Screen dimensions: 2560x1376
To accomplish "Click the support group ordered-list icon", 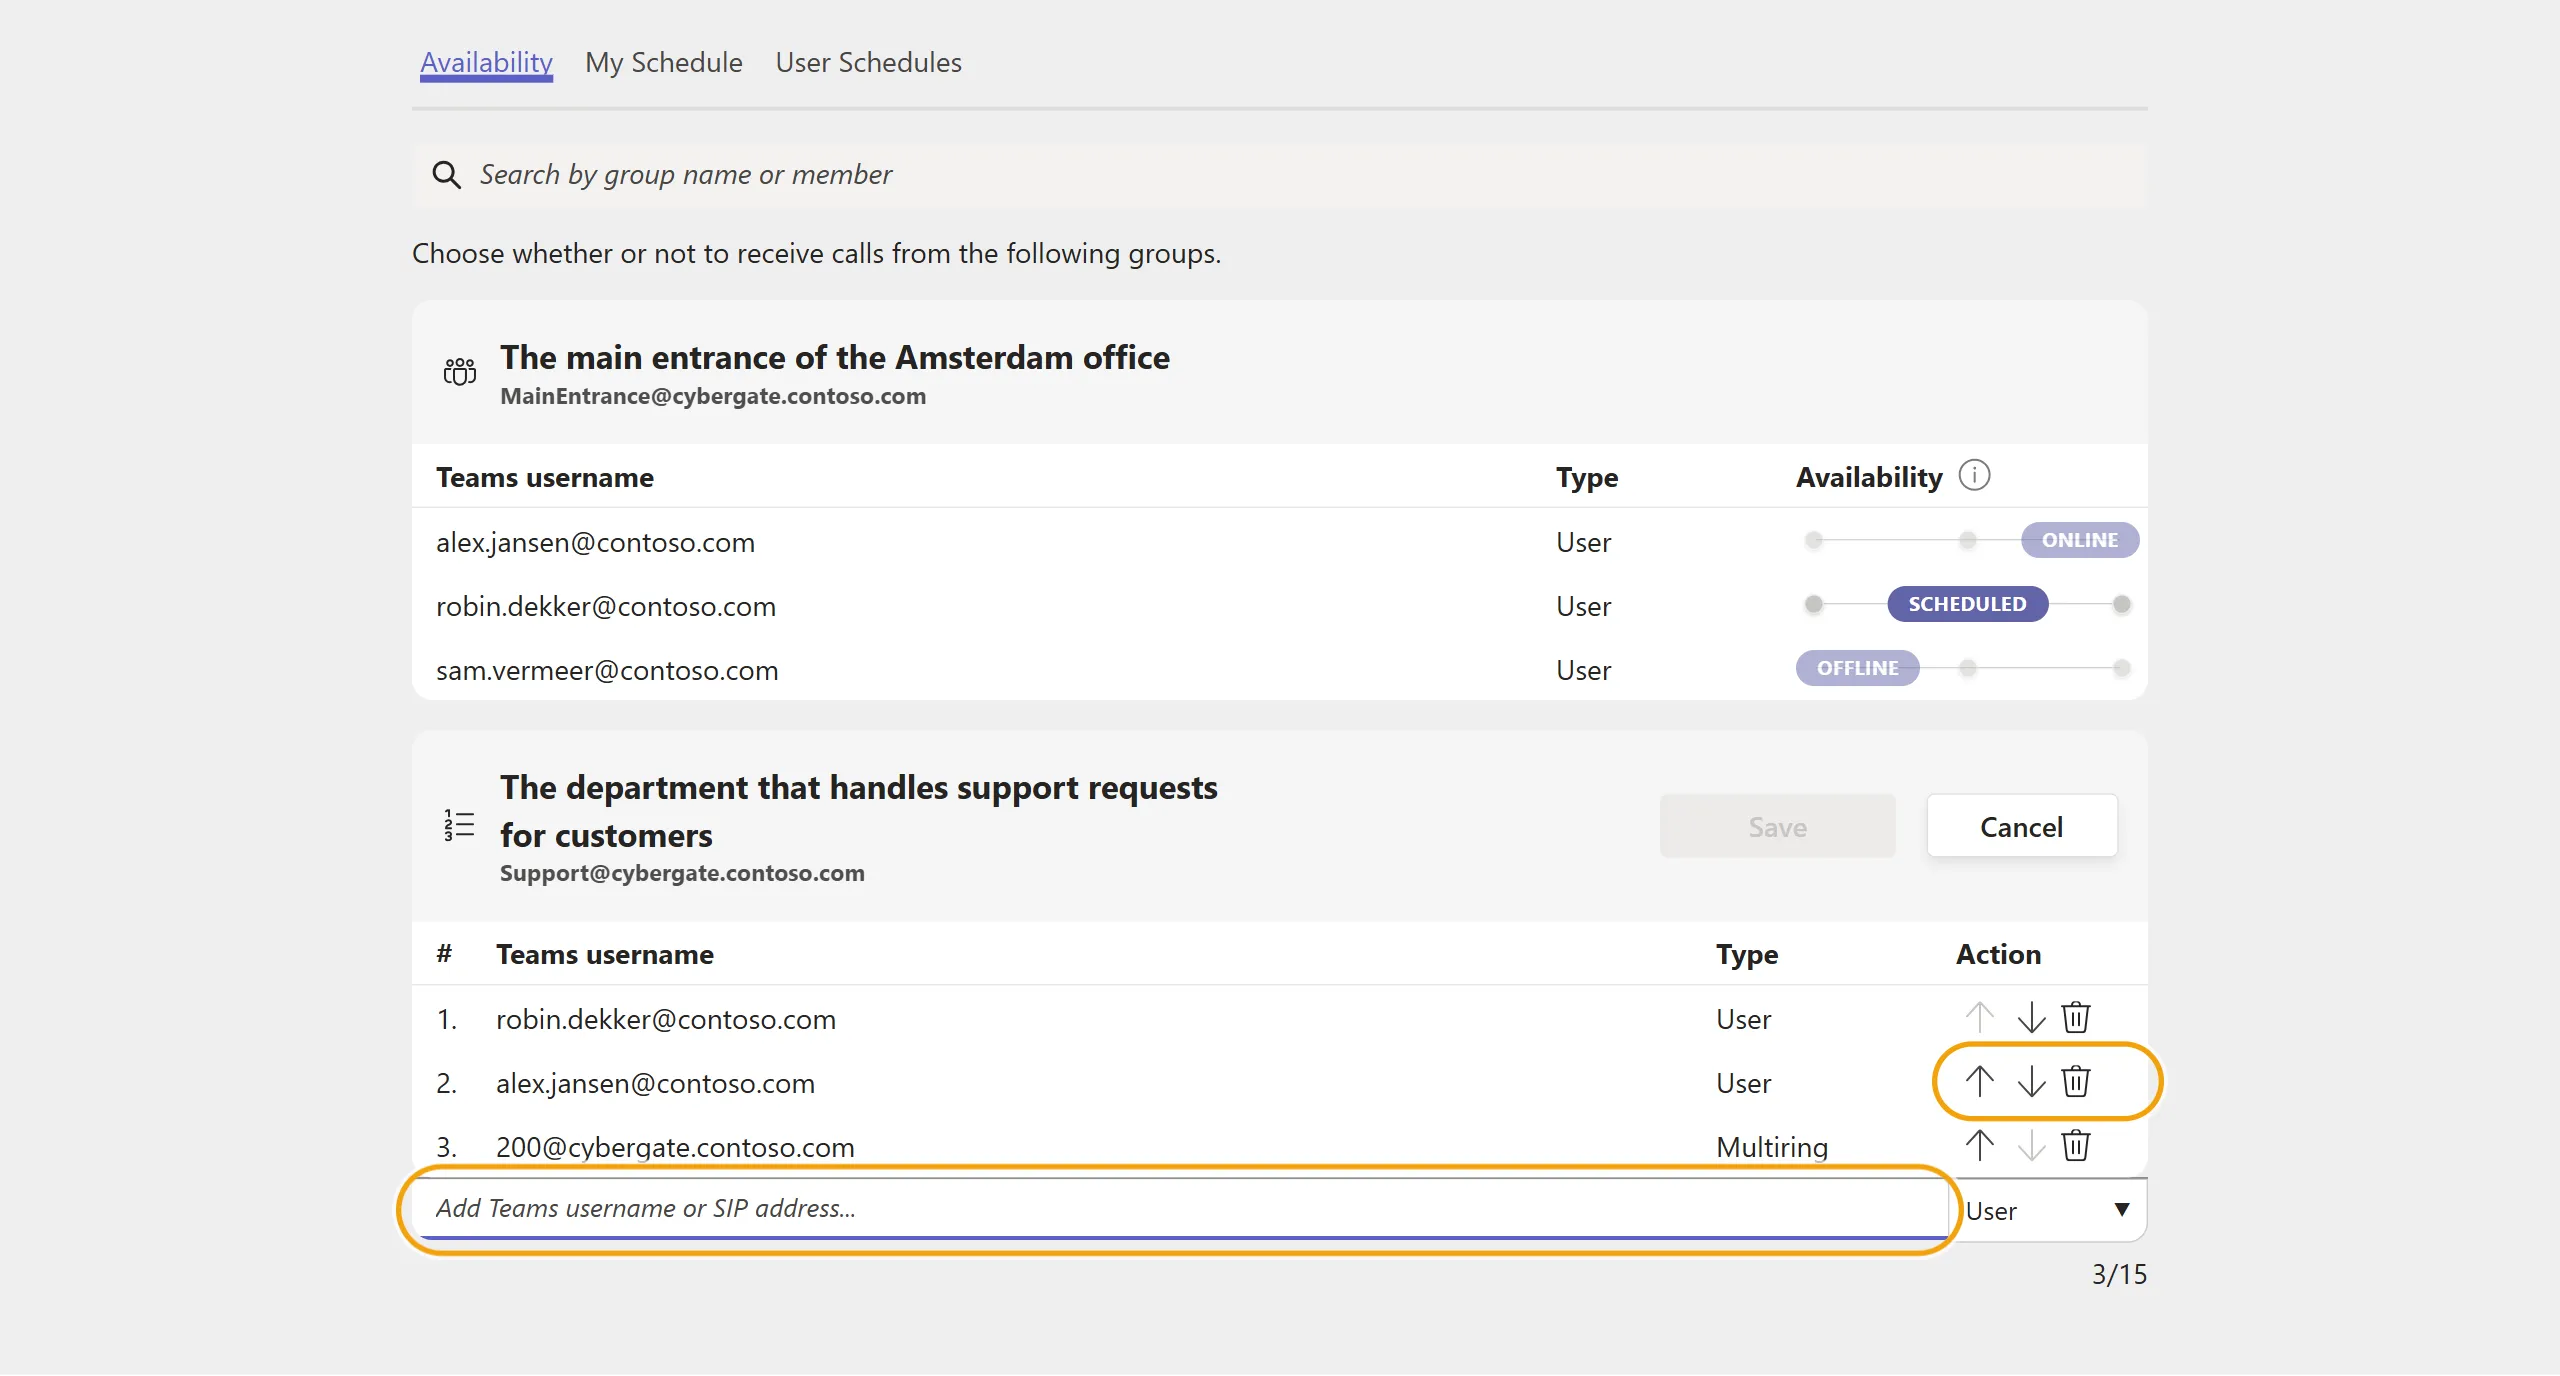I will (459, 826).
